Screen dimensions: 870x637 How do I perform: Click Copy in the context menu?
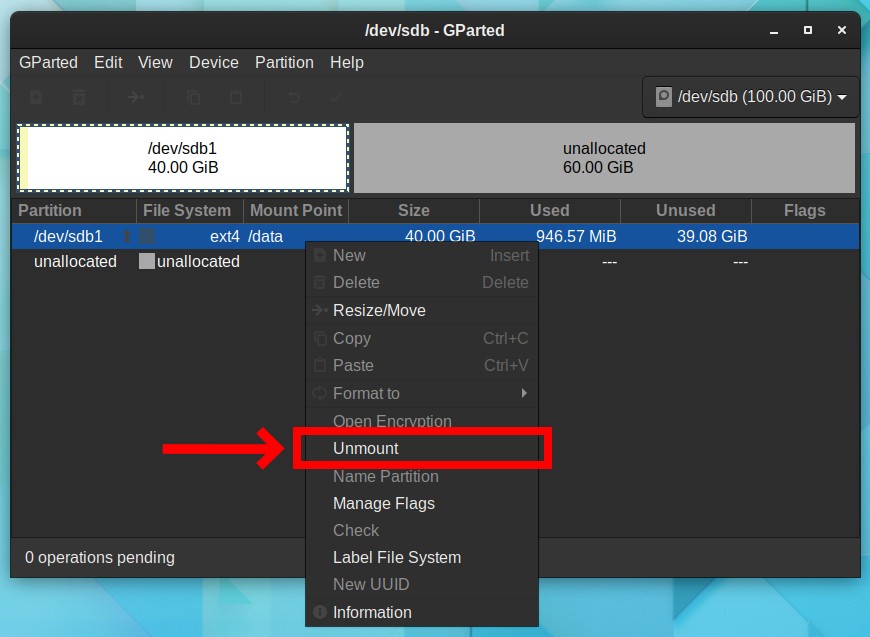pyautogui.click(x=422, y=338)
